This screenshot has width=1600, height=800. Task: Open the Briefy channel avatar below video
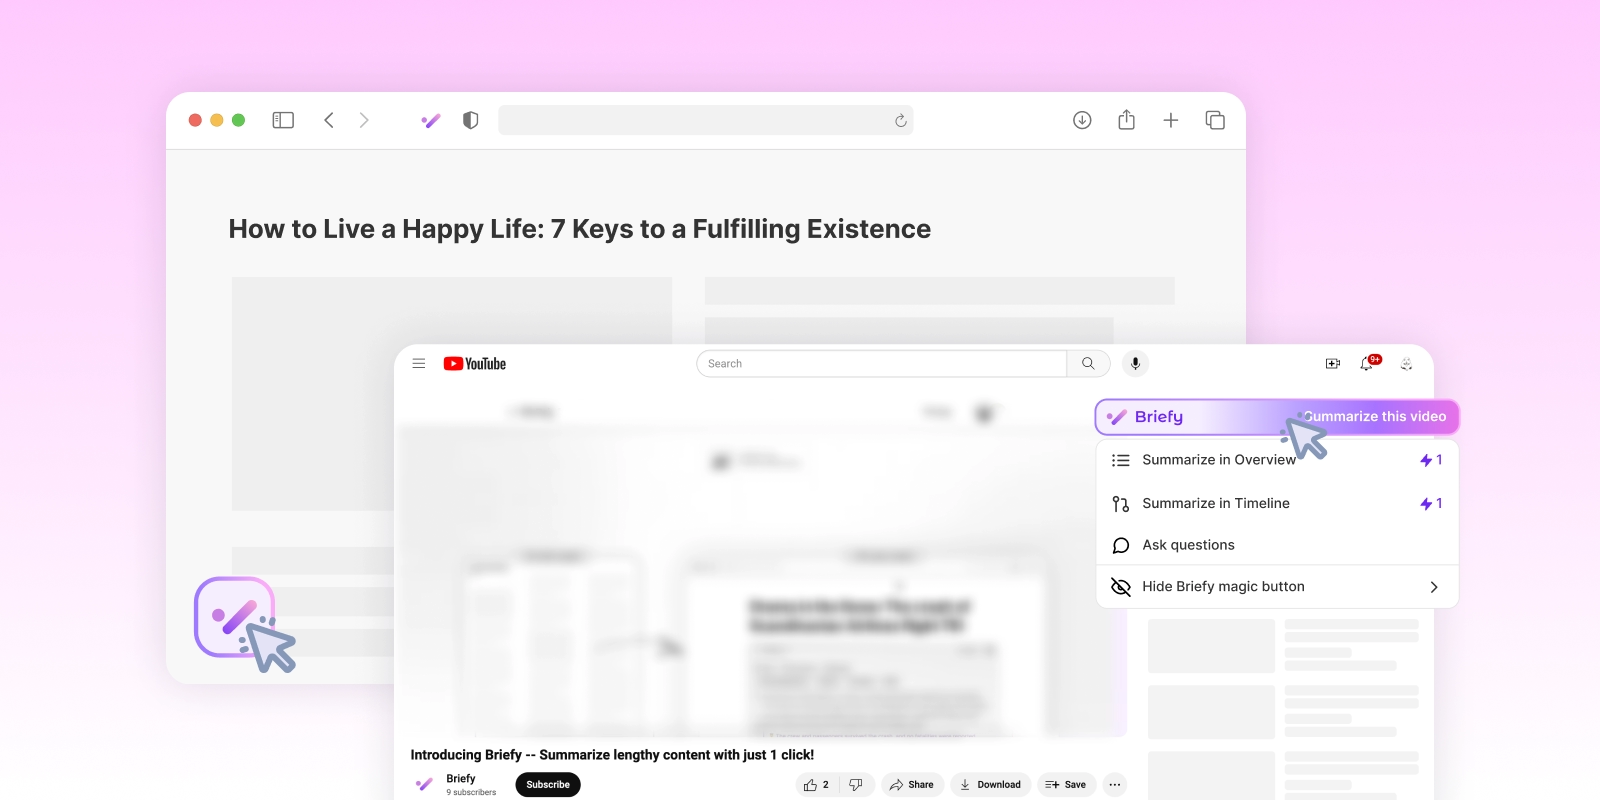(x=424, y=784)
